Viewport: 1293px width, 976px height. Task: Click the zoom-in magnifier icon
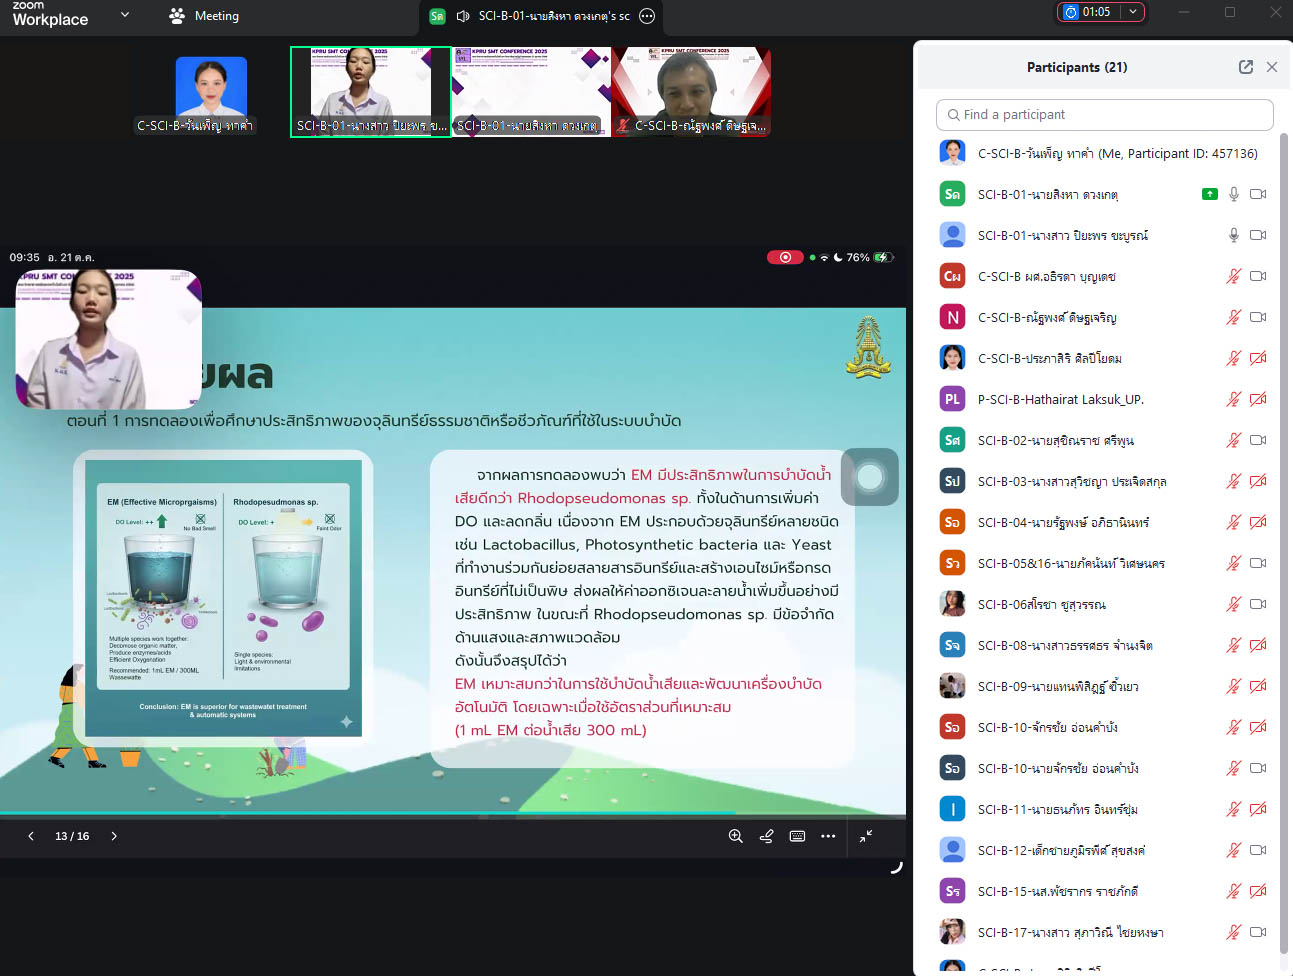coord(735,836)
